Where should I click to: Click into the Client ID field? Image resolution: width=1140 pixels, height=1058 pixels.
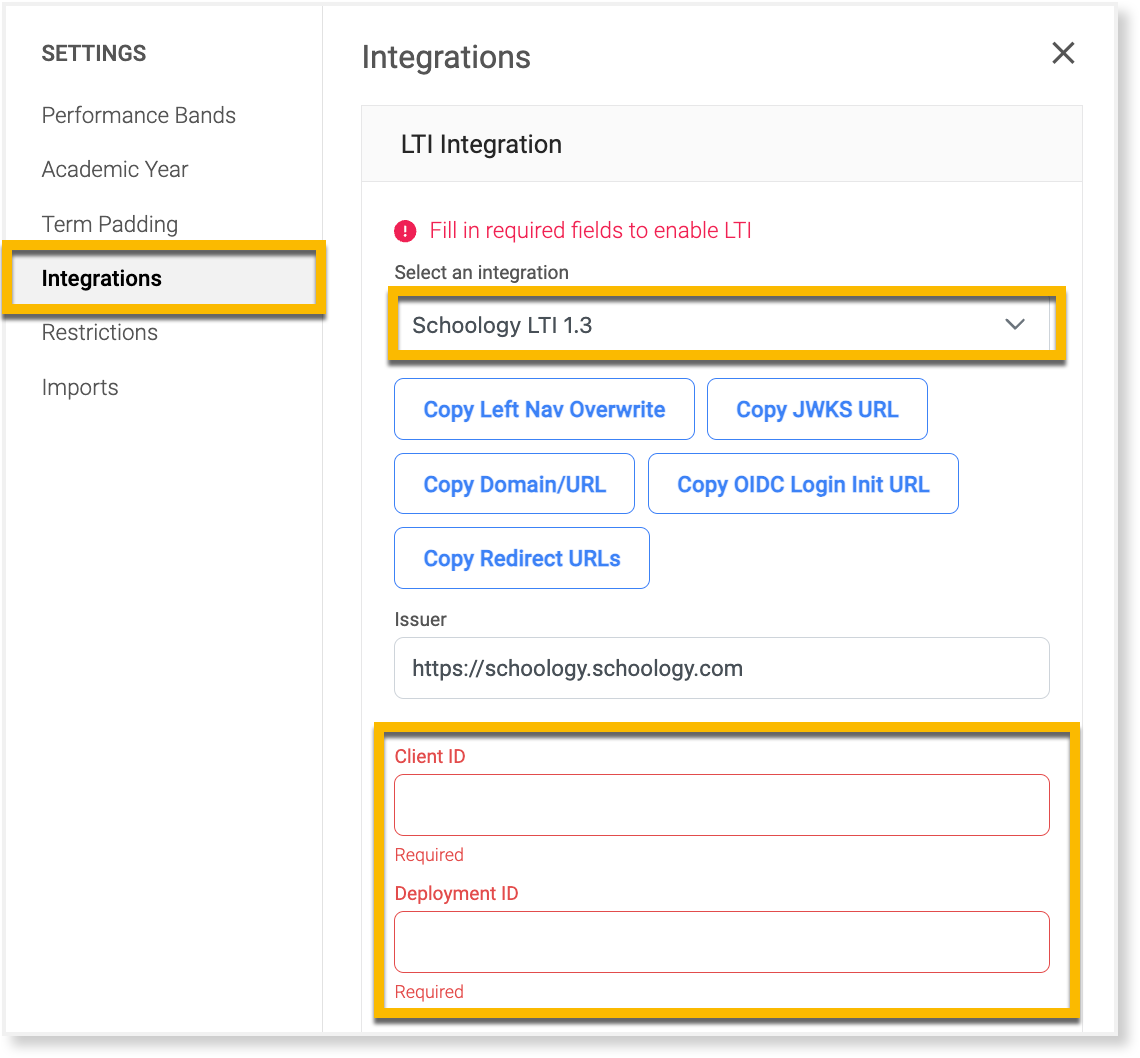coord(722,805)
